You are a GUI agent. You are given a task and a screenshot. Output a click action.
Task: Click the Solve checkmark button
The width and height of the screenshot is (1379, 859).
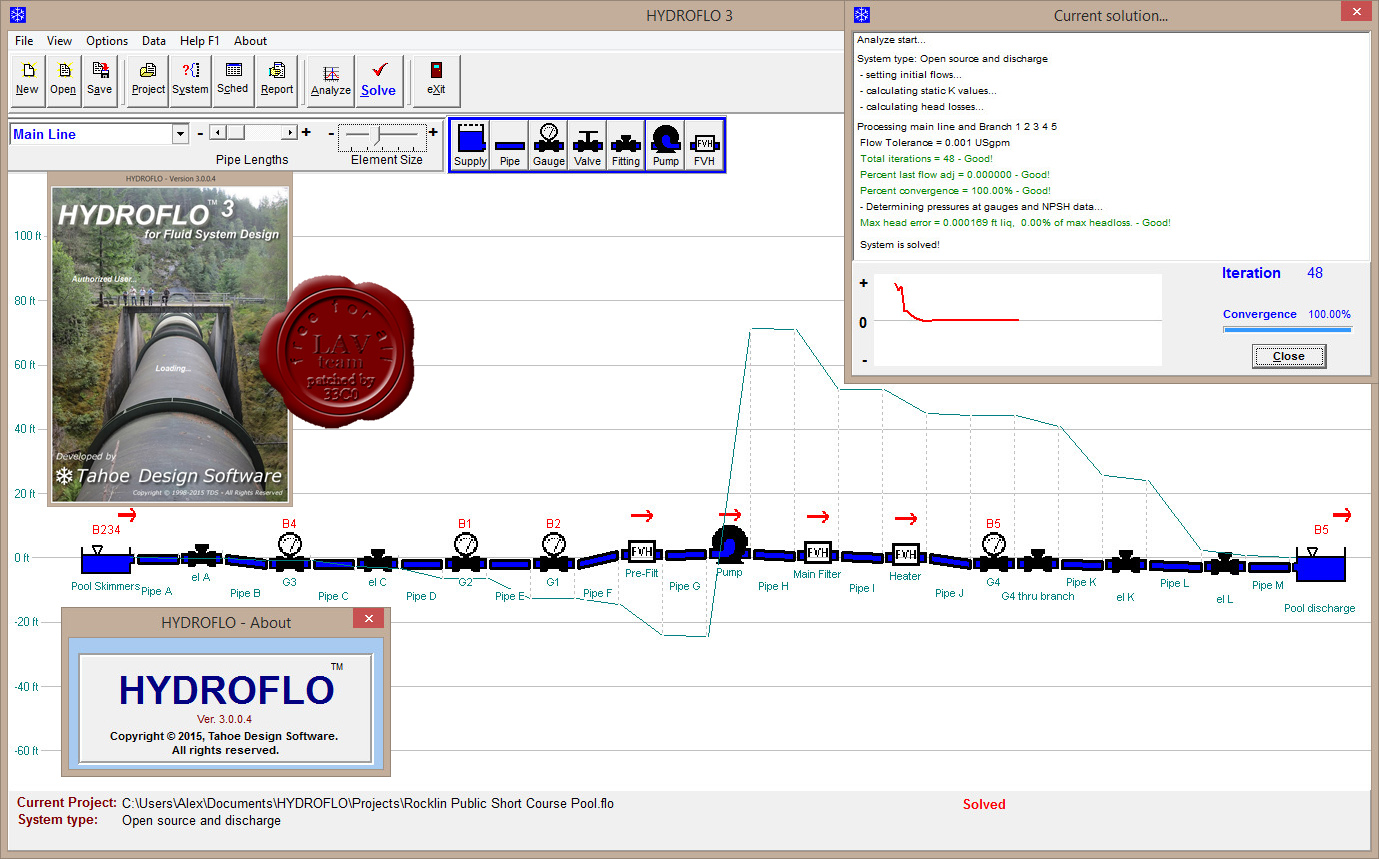(379, 79)
